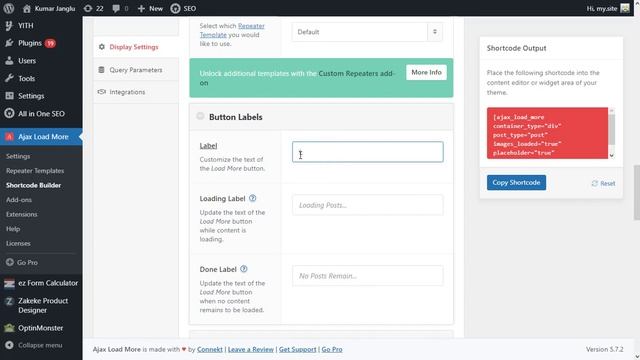This screenshot has width=640, height=360.
Task: Open the Repeater Templates submenu
Action: [x=35, y=171]
